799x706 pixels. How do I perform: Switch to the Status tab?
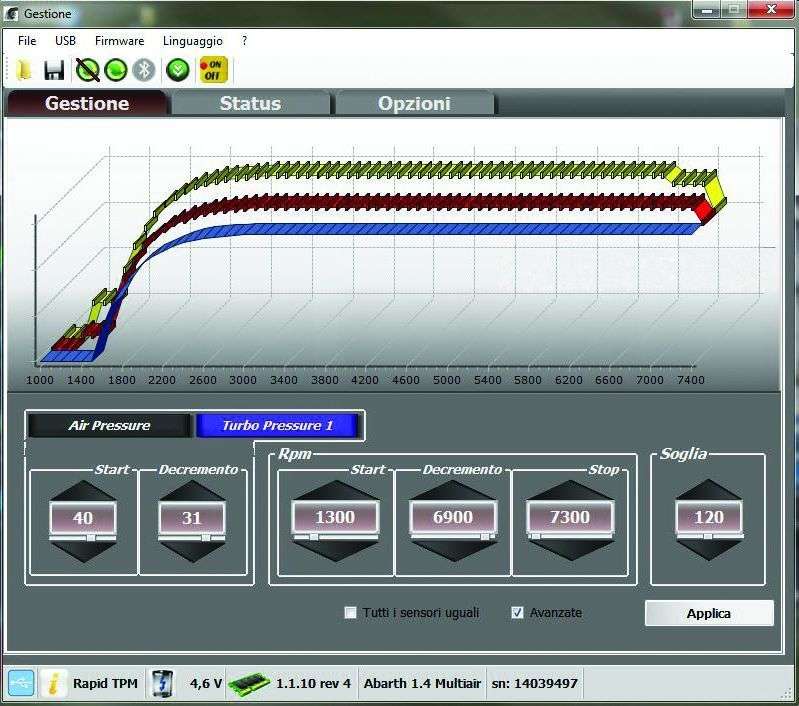[x=250, y=103]
